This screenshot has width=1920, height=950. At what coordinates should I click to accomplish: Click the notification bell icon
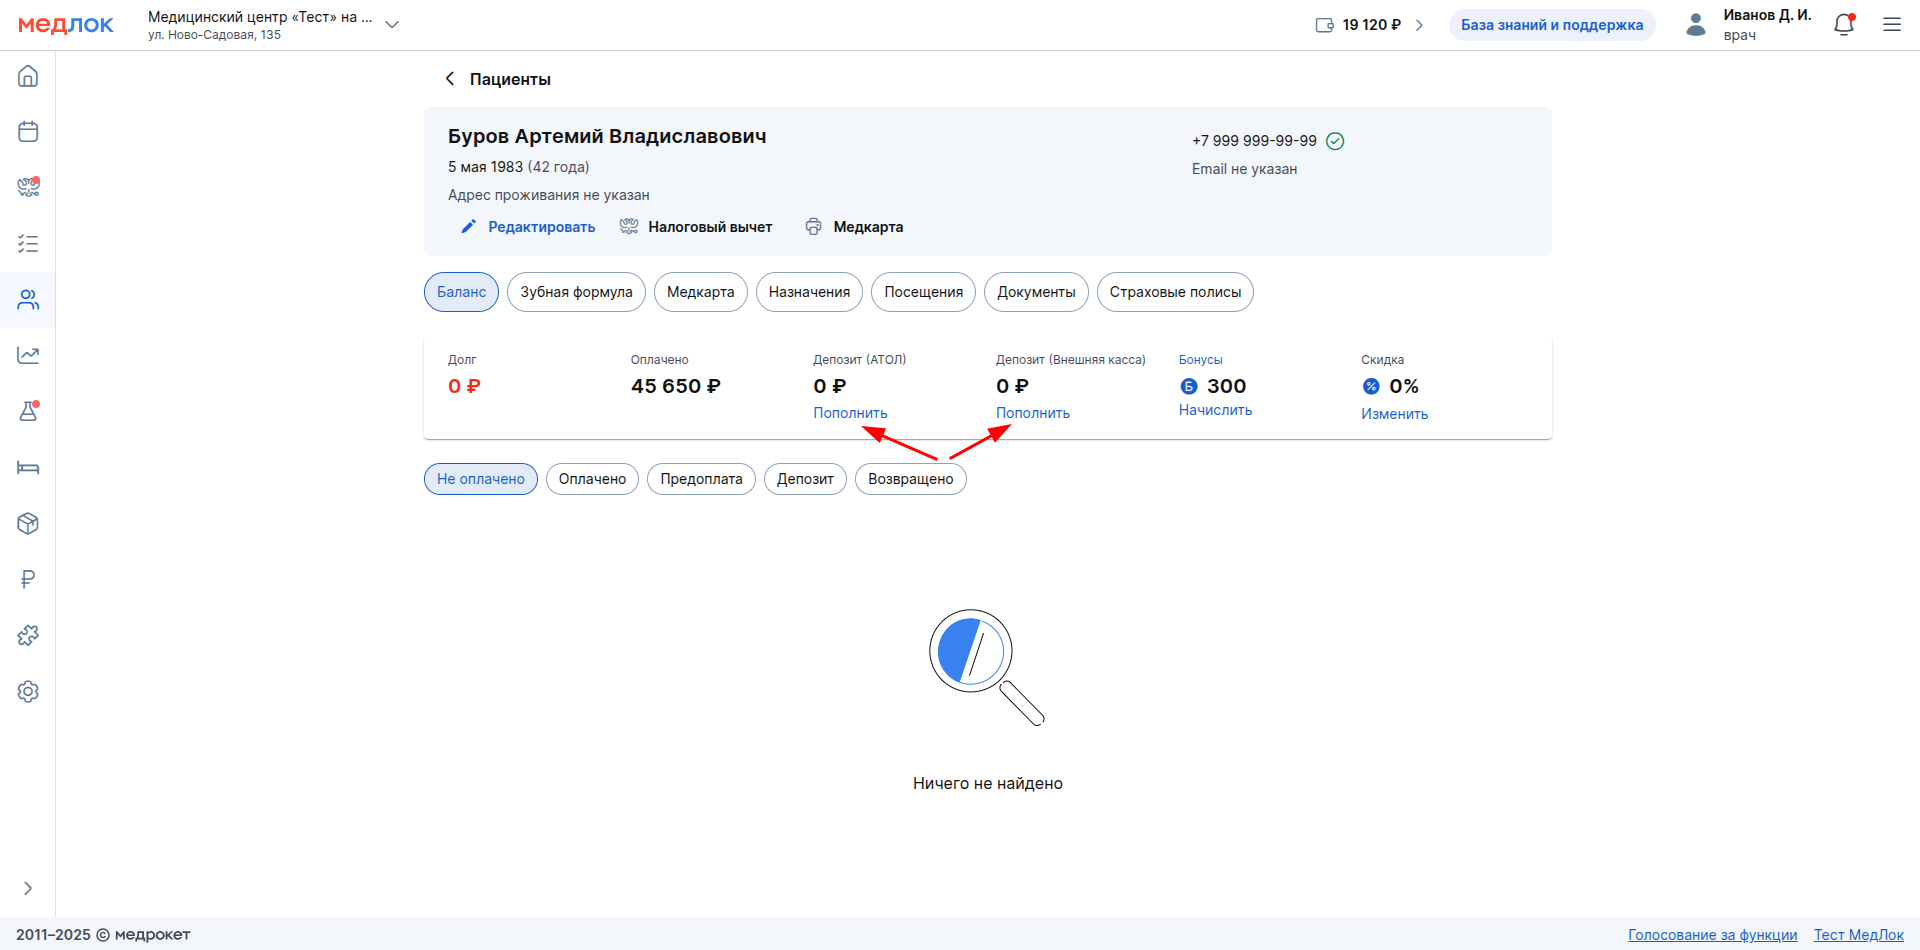tap(1844, 25)
